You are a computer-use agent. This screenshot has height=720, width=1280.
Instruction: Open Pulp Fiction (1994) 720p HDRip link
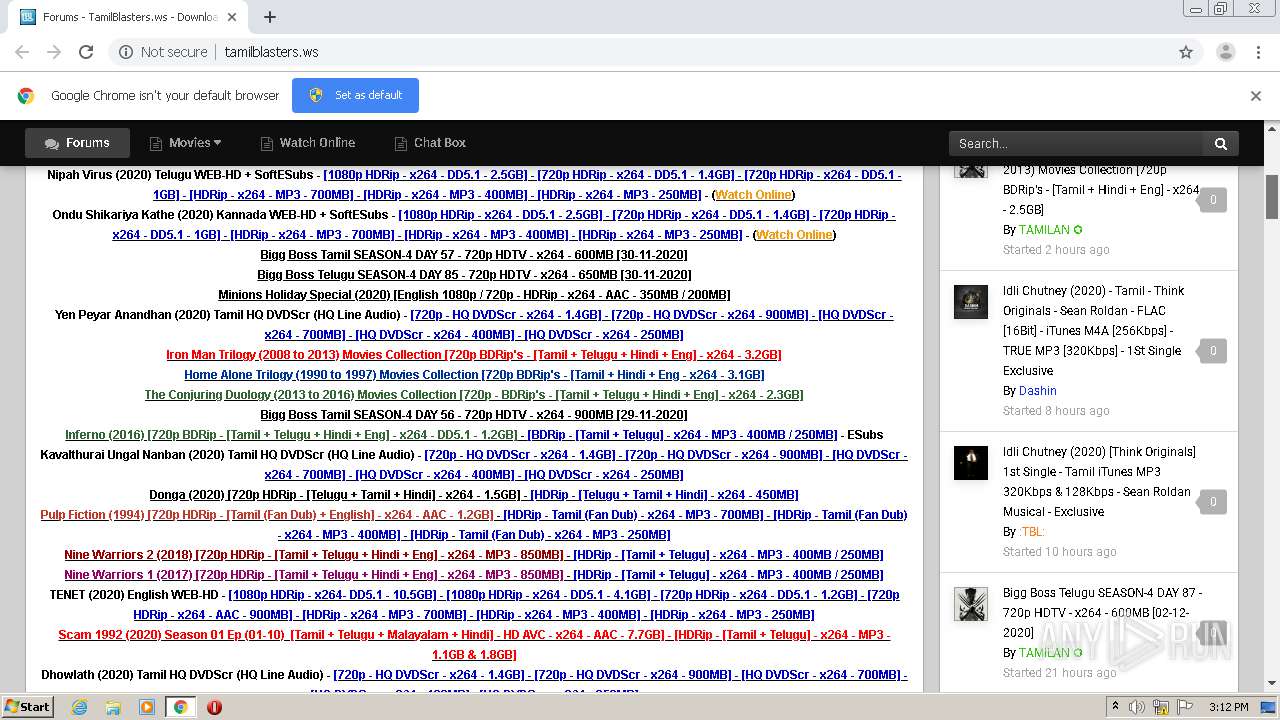tap(268, 515)
